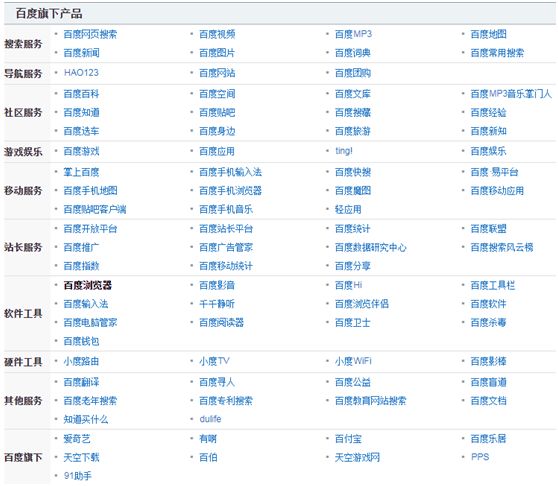Open the 轻应用 link
Image resolution: width=558 pixels, height=486 pixels.
tap(348, 209)
